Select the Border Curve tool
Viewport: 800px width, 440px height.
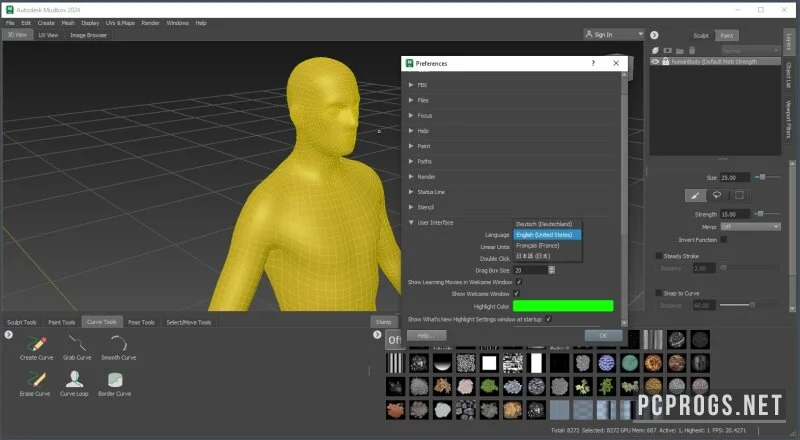(115, 384)
